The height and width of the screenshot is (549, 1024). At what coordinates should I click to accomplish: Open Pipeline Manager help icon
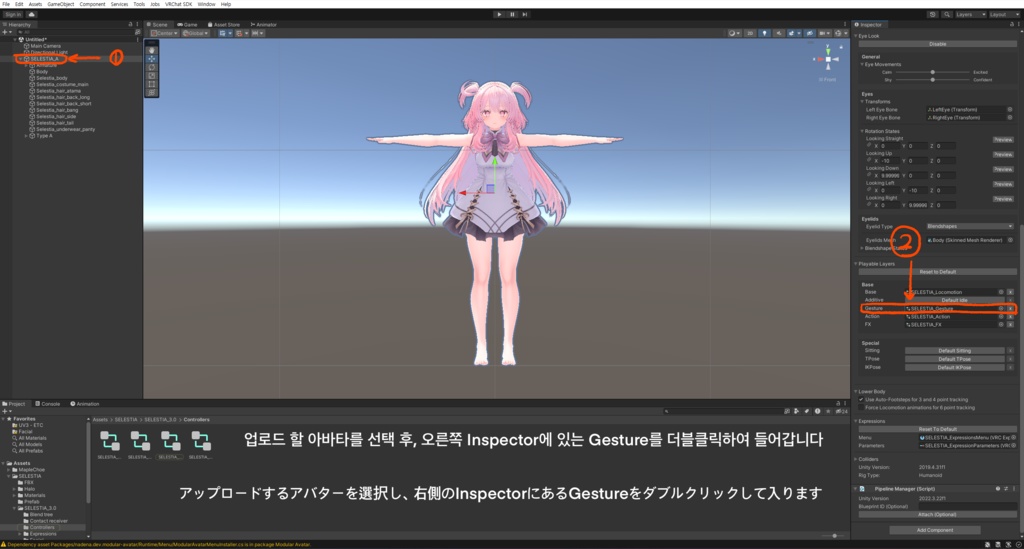click(x=997, y=488)
